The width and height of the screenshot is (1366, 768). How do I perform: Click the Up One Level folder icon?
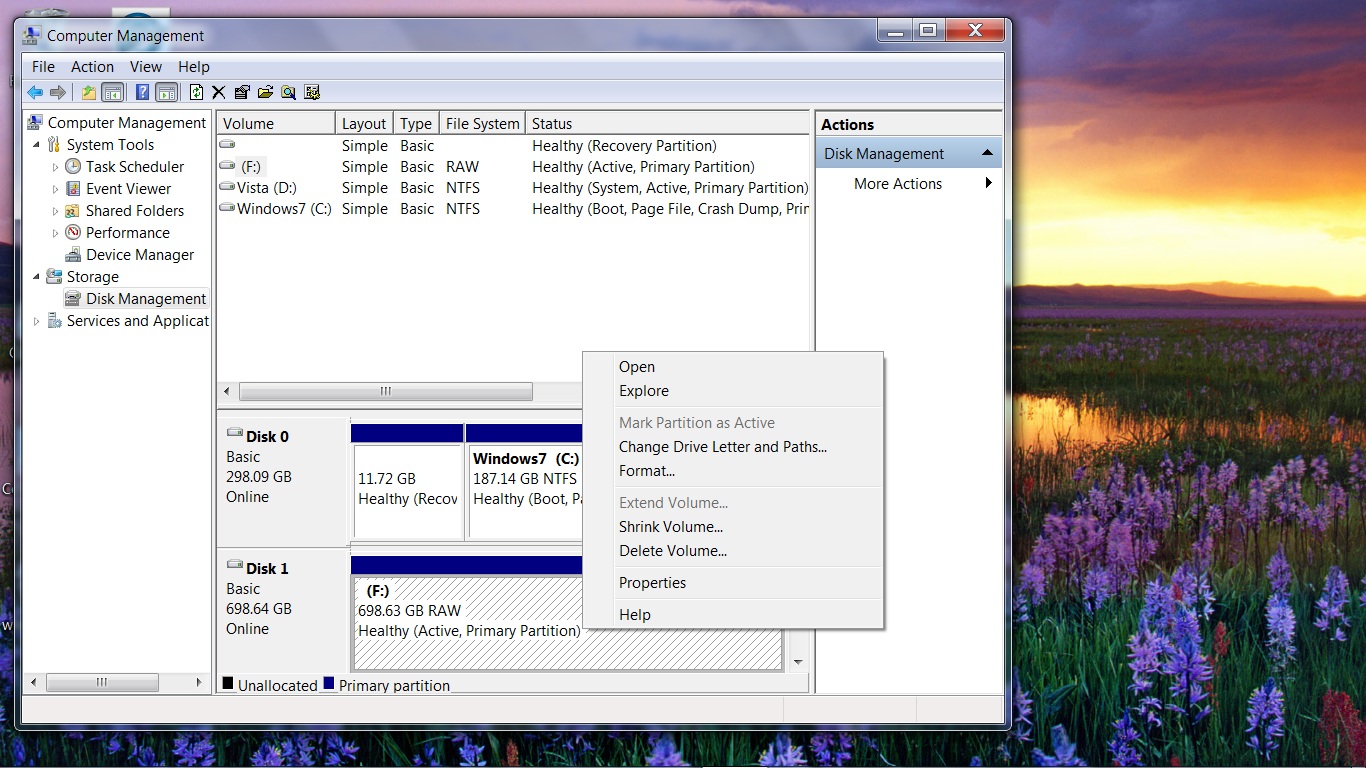[89, 93]
